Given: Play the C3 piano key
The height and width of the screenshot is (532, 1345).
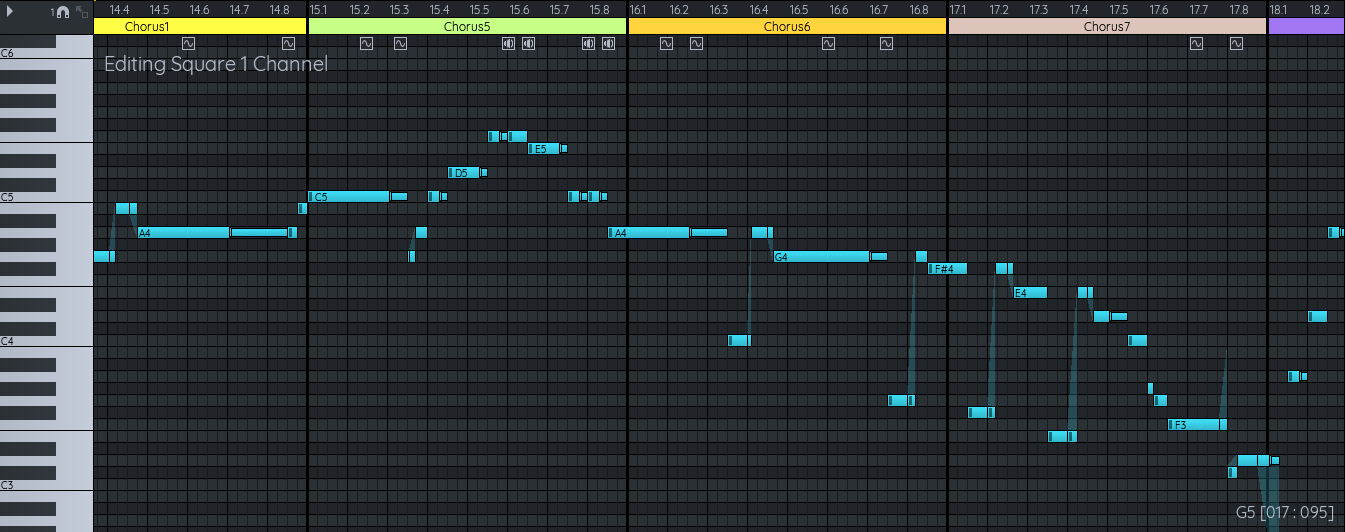Looking at the screenshot, I should 46,484.
